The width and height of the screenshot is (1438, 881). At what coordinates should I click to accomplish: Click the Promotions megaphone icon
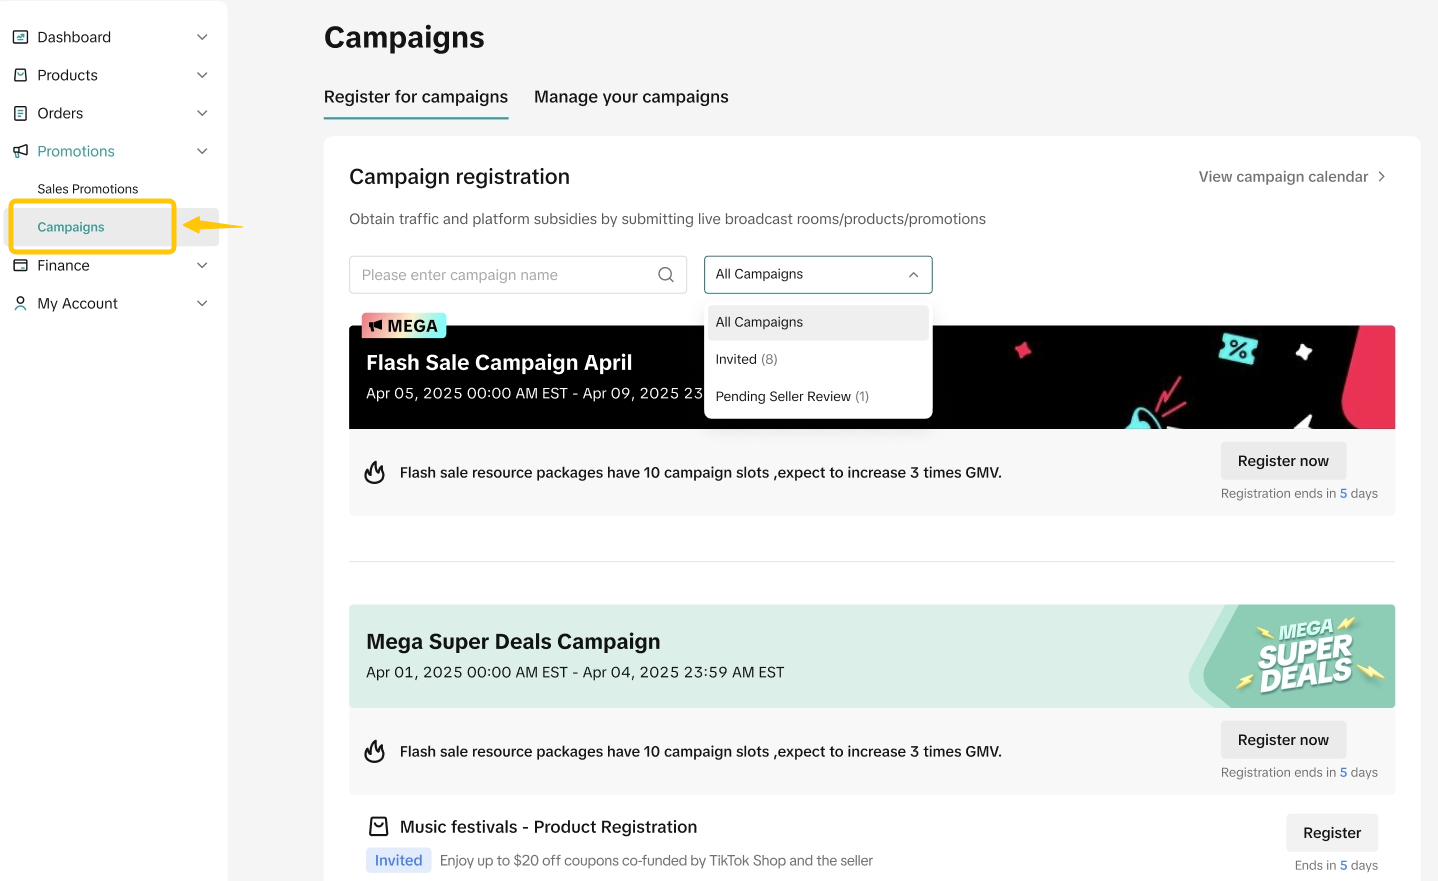20,151
